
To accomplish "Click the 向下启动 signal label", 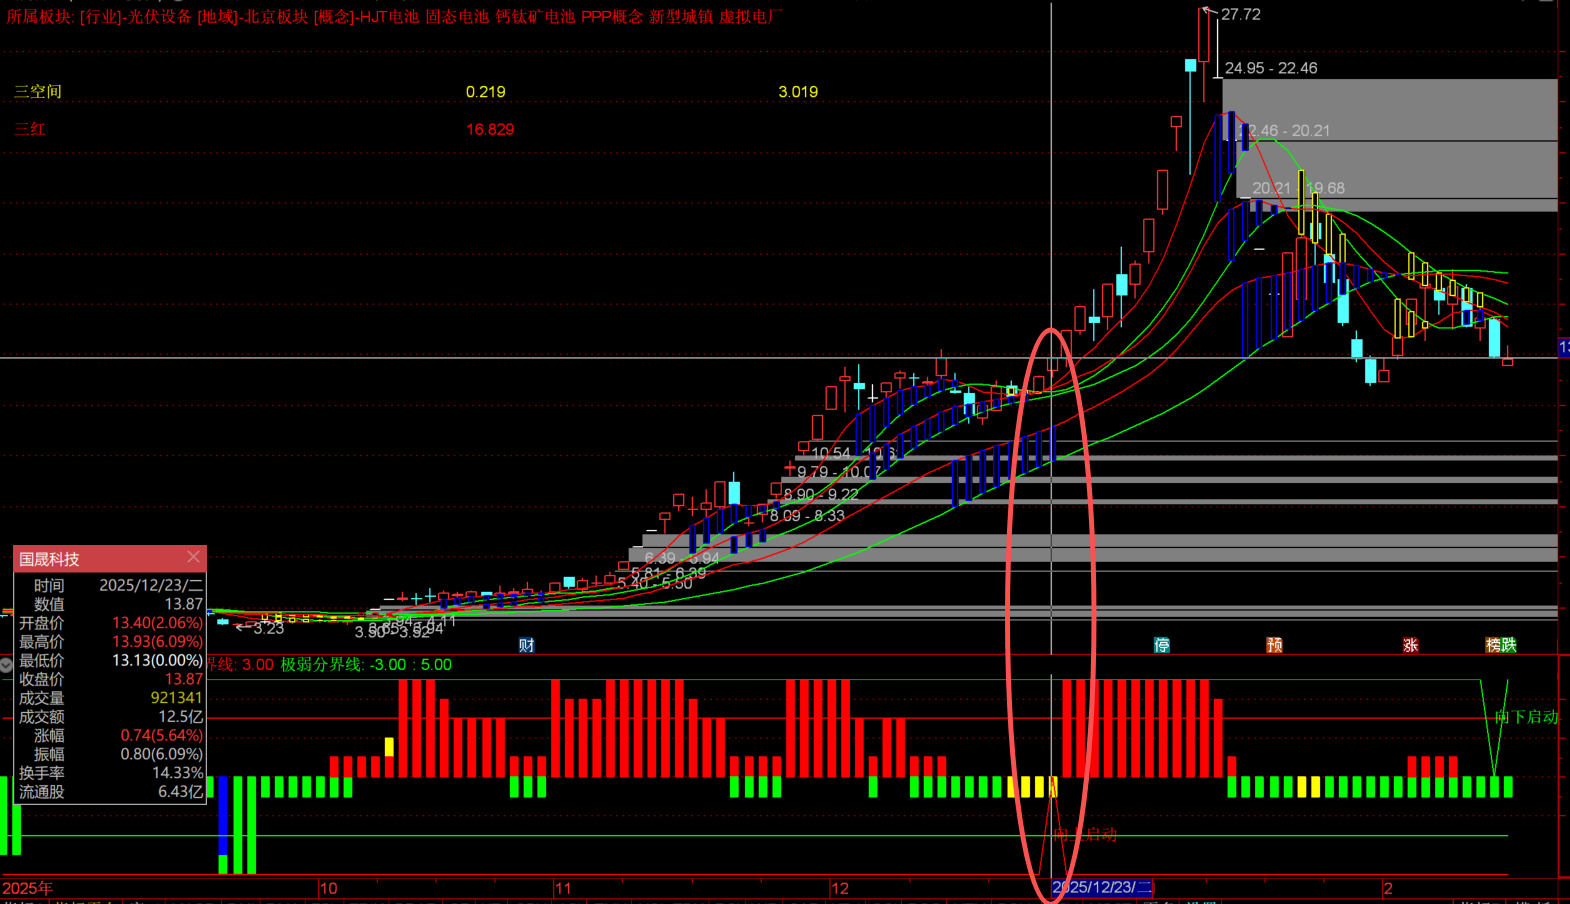I will tap(1526, 717).
